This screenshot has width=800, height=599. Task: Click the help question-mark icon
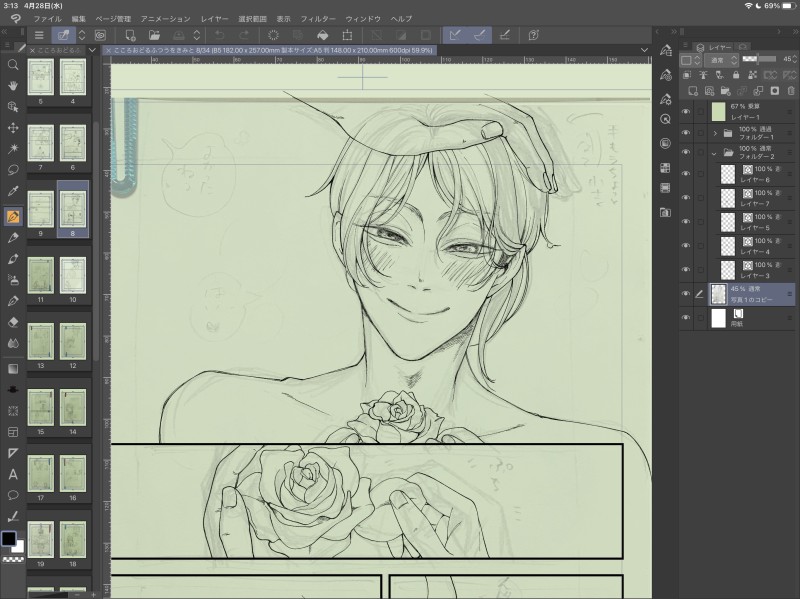(x=534, y=35)
